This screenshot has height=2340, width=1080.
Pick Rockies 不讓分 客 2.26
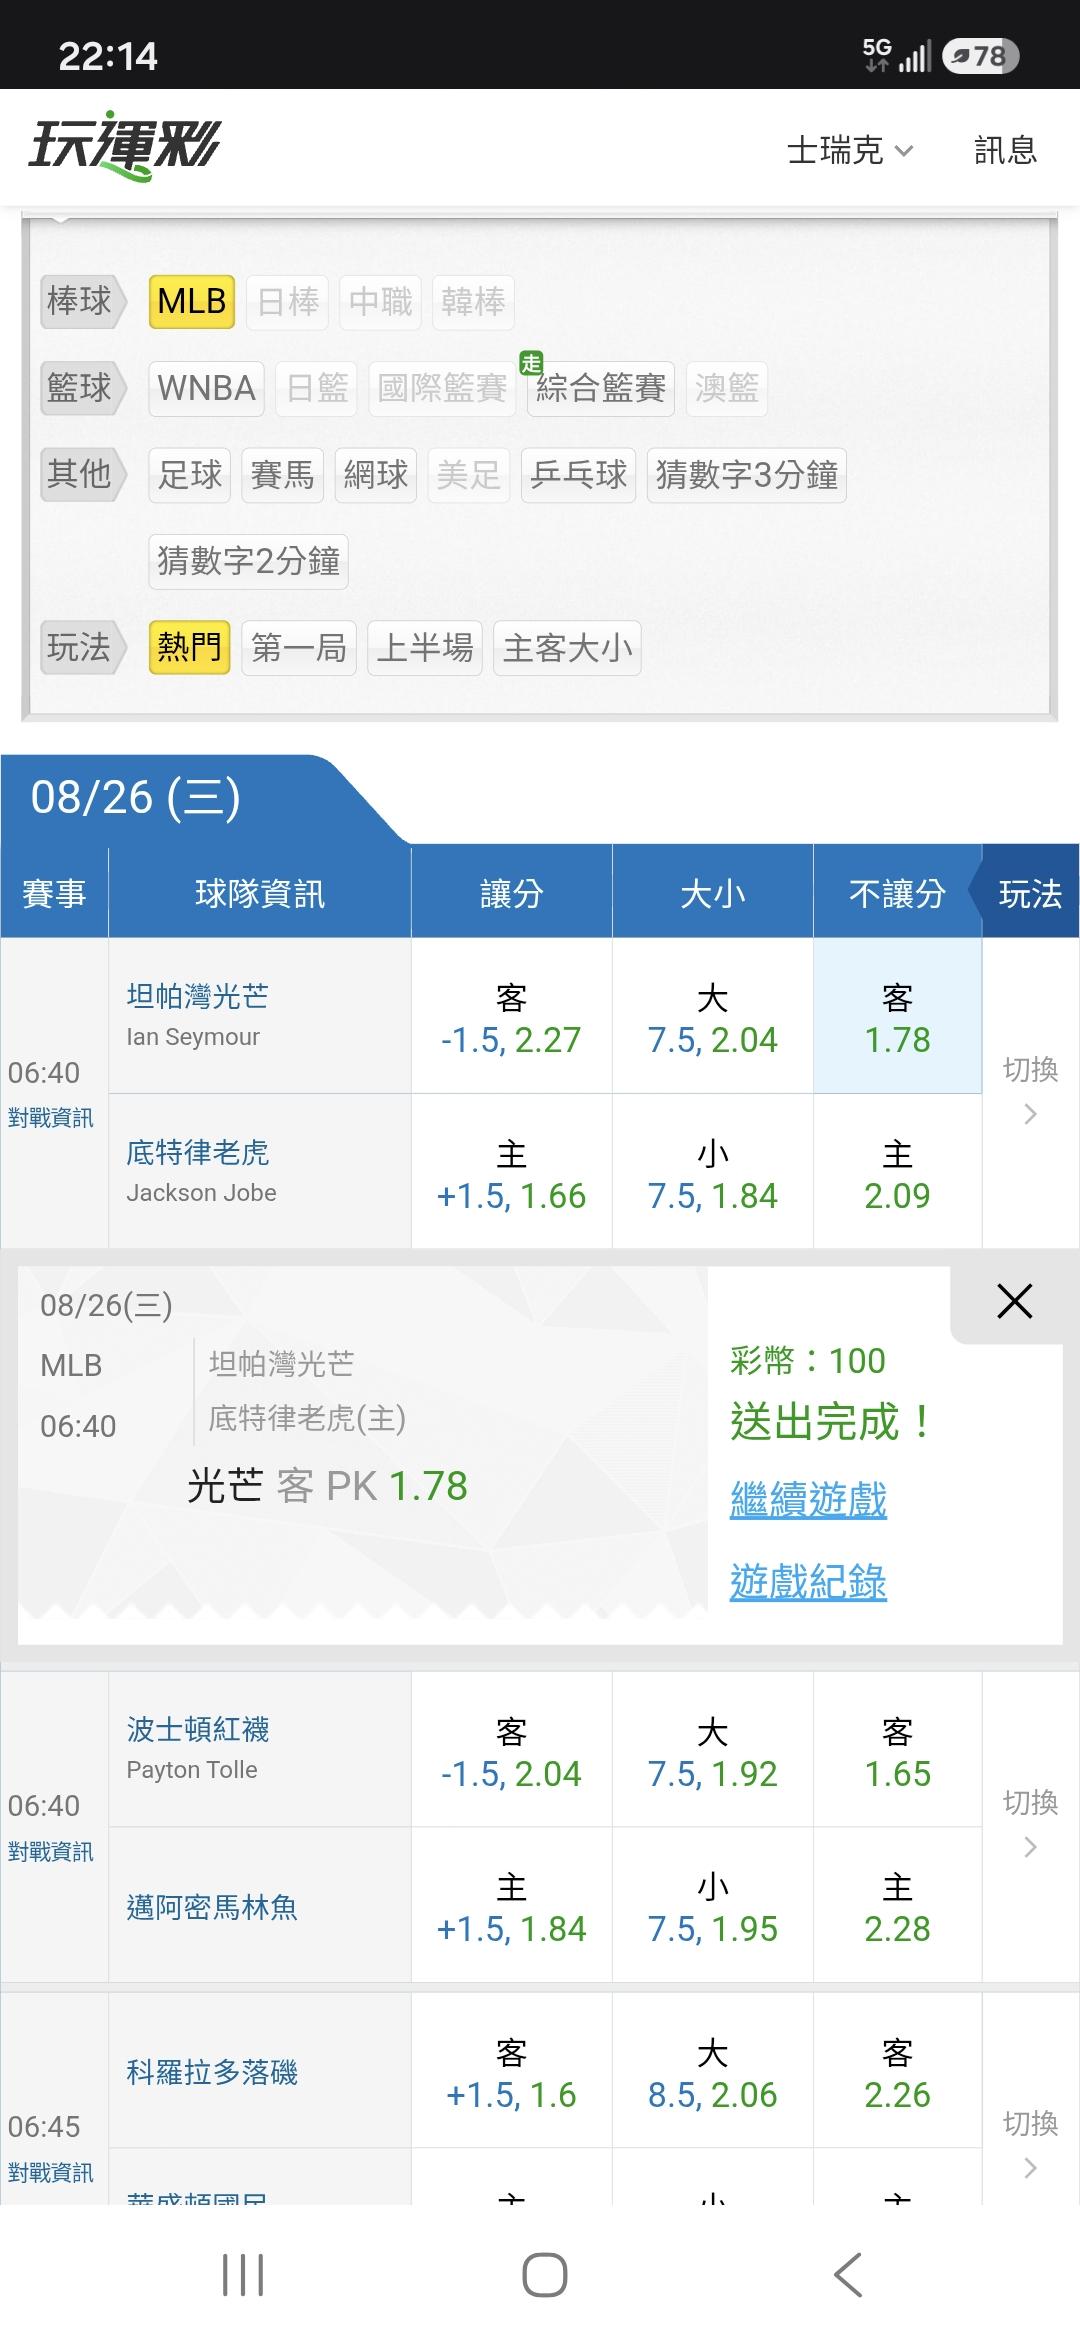(x=897, y=2071)
